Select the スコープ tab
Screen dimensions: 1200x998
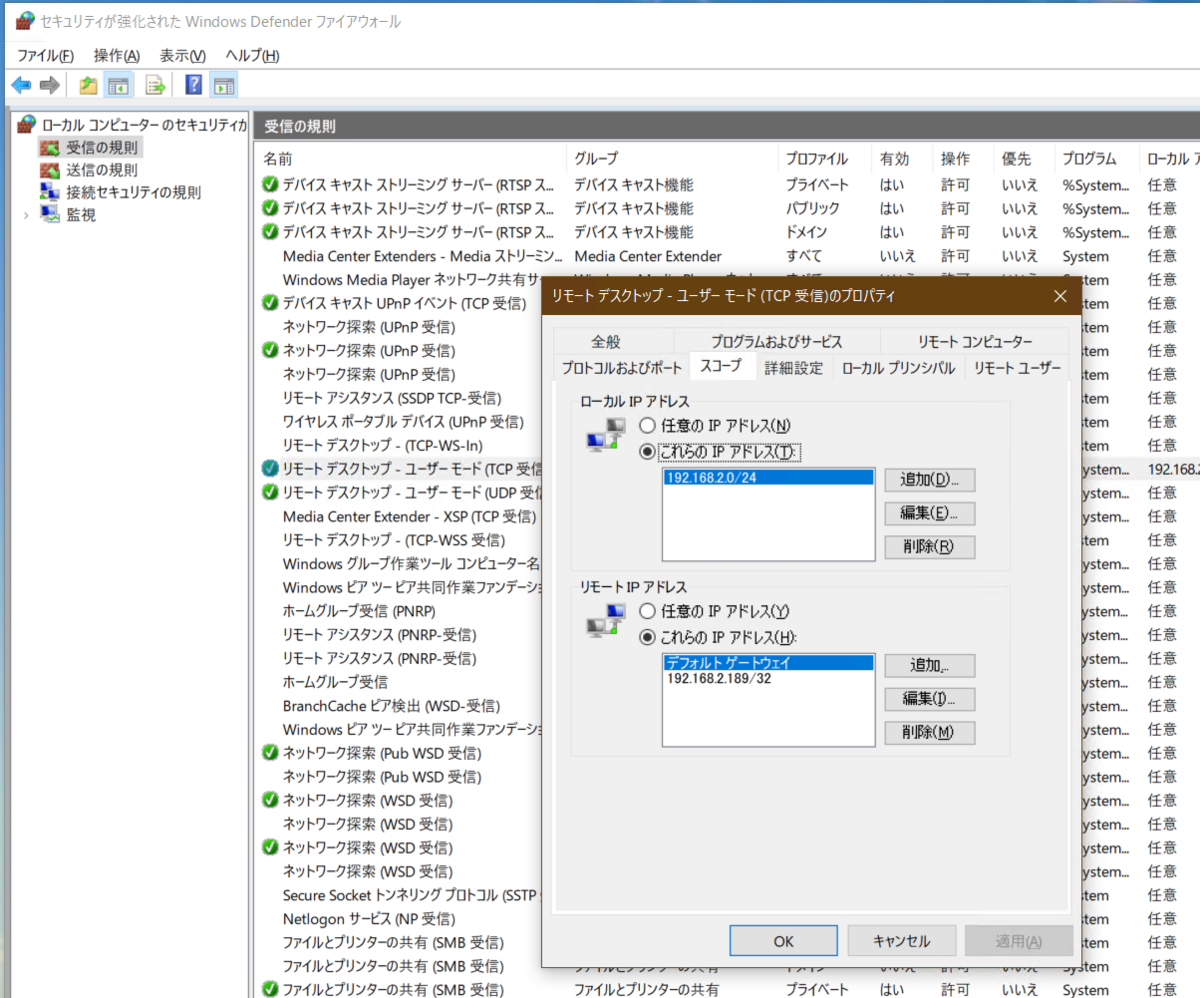coord(721,366)
